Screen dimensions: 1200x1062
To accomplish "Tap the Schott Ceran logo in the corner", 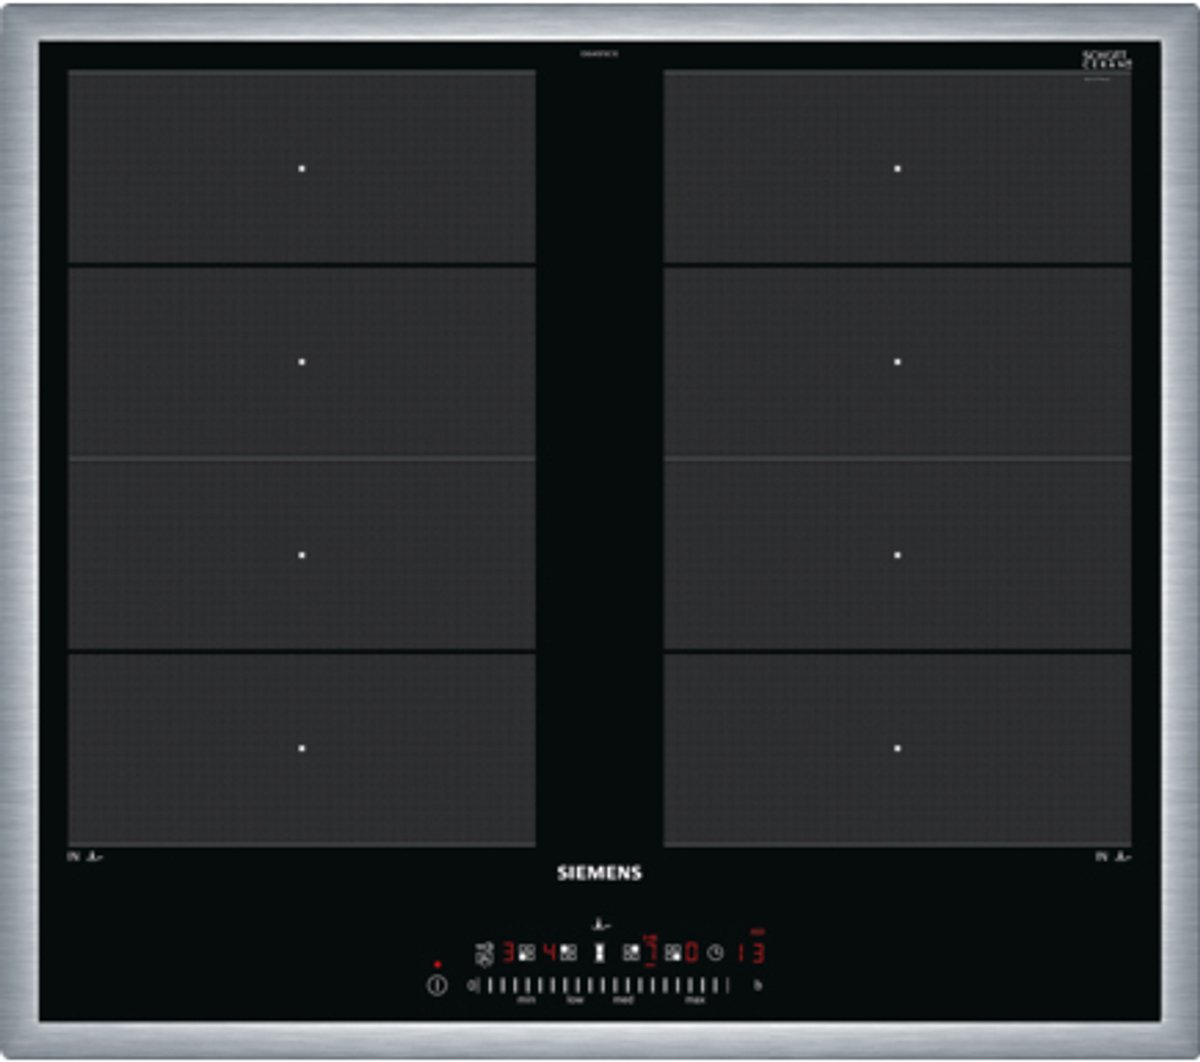I will point(1106,59).
